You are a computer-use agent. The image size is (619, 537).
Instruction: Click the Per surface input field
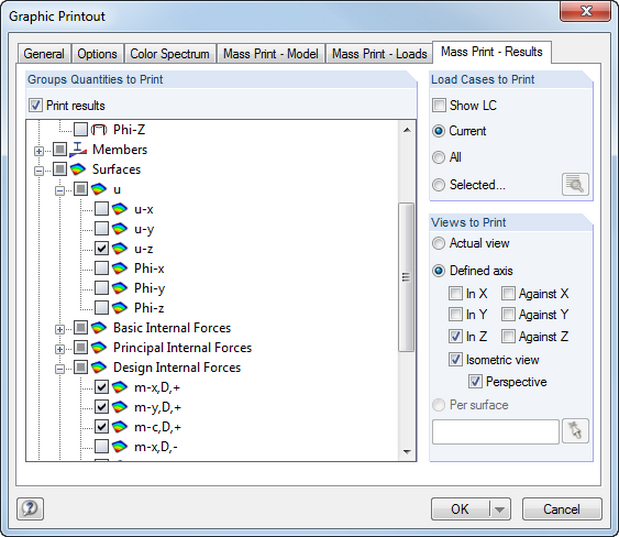click(x=495, y=432)
